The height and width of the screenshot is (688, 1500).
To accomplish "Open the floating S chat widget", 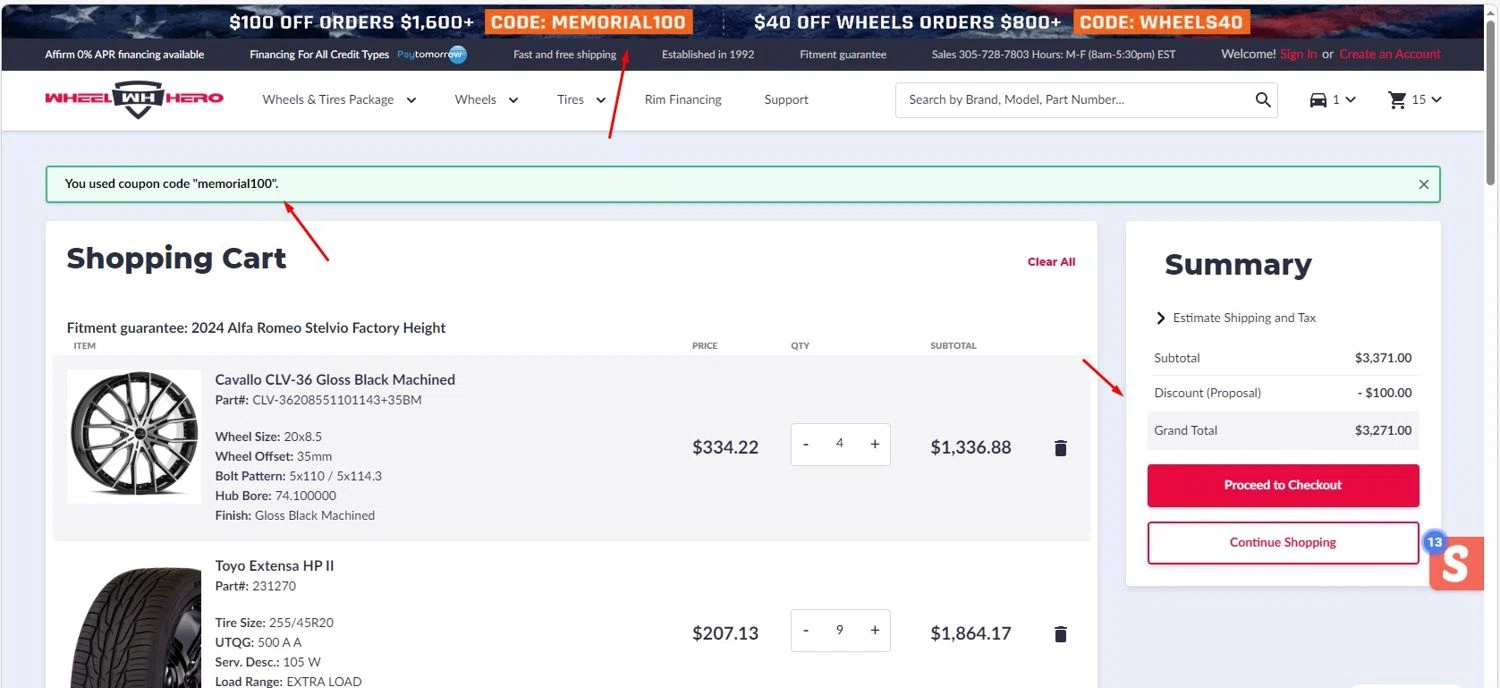I will 1456,564.
